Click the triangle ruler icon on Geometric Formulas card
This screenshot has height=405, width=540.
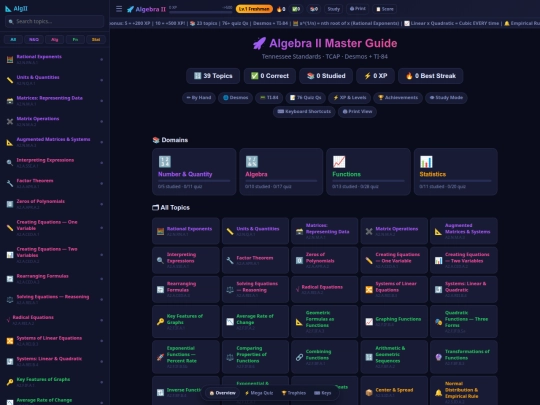click(299, 322)
